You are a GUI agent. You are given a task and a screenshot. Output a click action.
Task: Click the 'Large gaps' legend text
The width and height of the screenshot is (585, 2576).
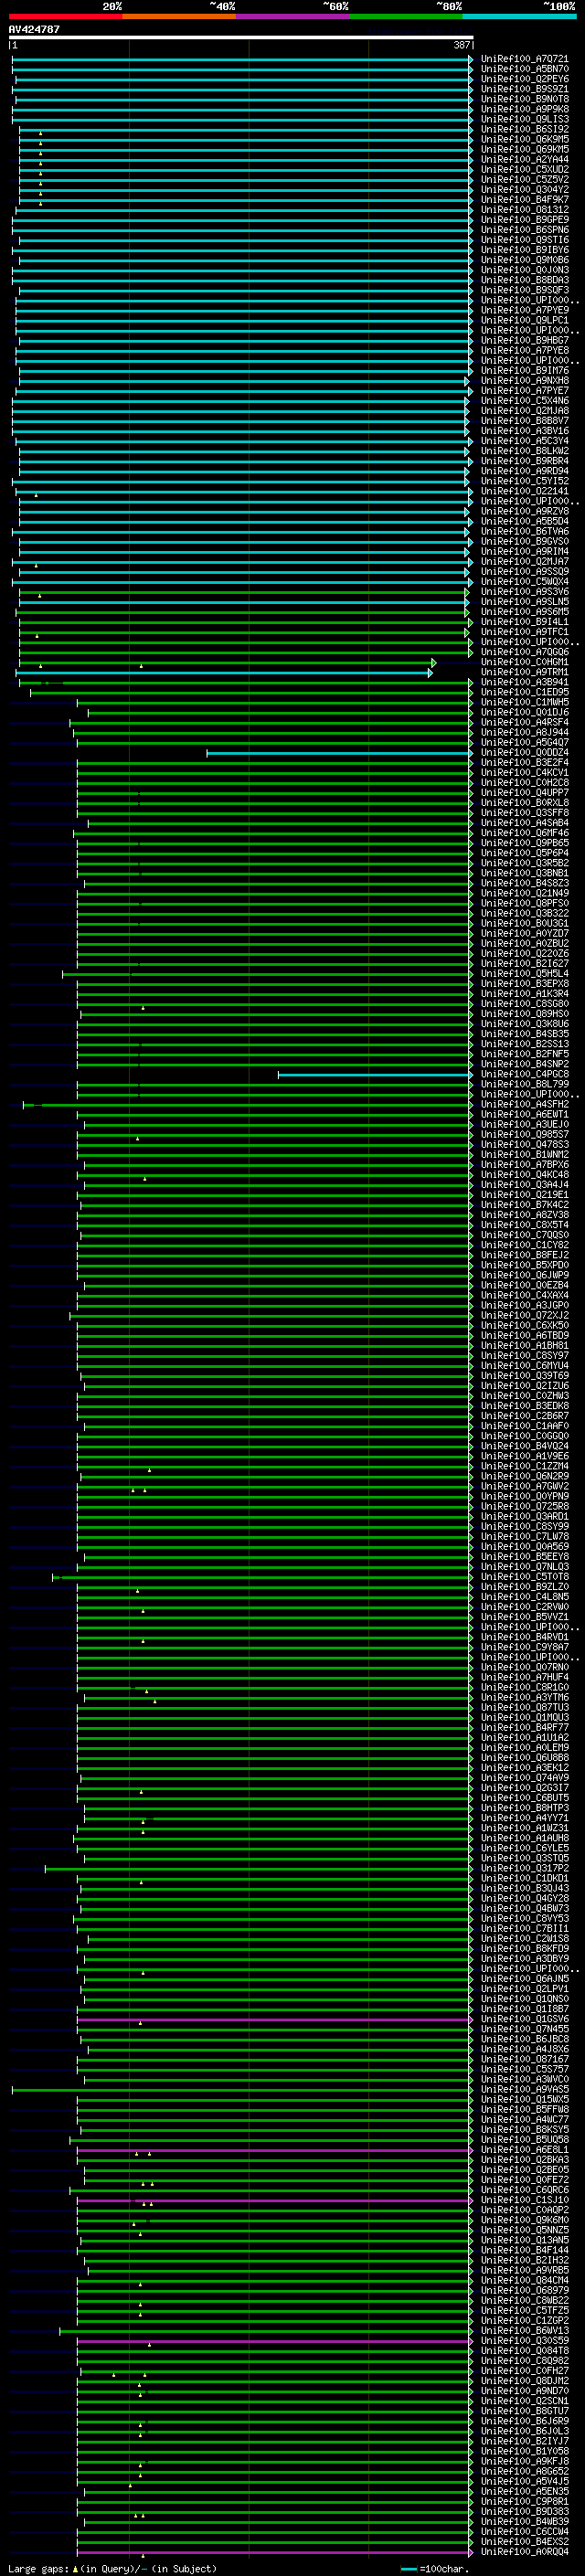(x=40, y=2568)
